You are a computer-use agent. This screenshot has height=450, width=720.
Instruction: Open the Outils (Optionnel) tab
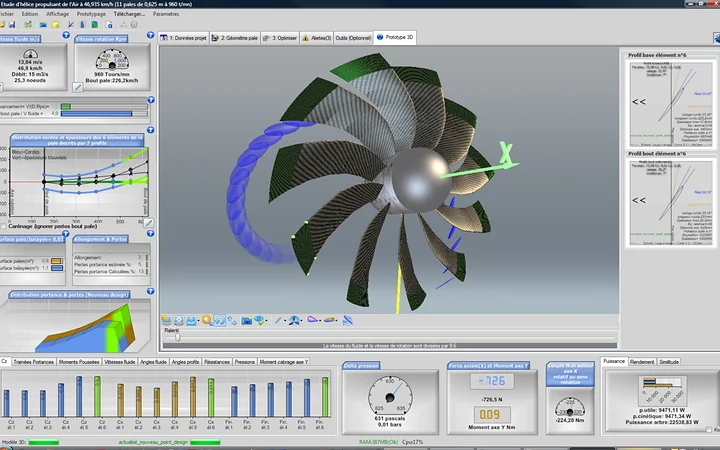click(x=353, y=38)
